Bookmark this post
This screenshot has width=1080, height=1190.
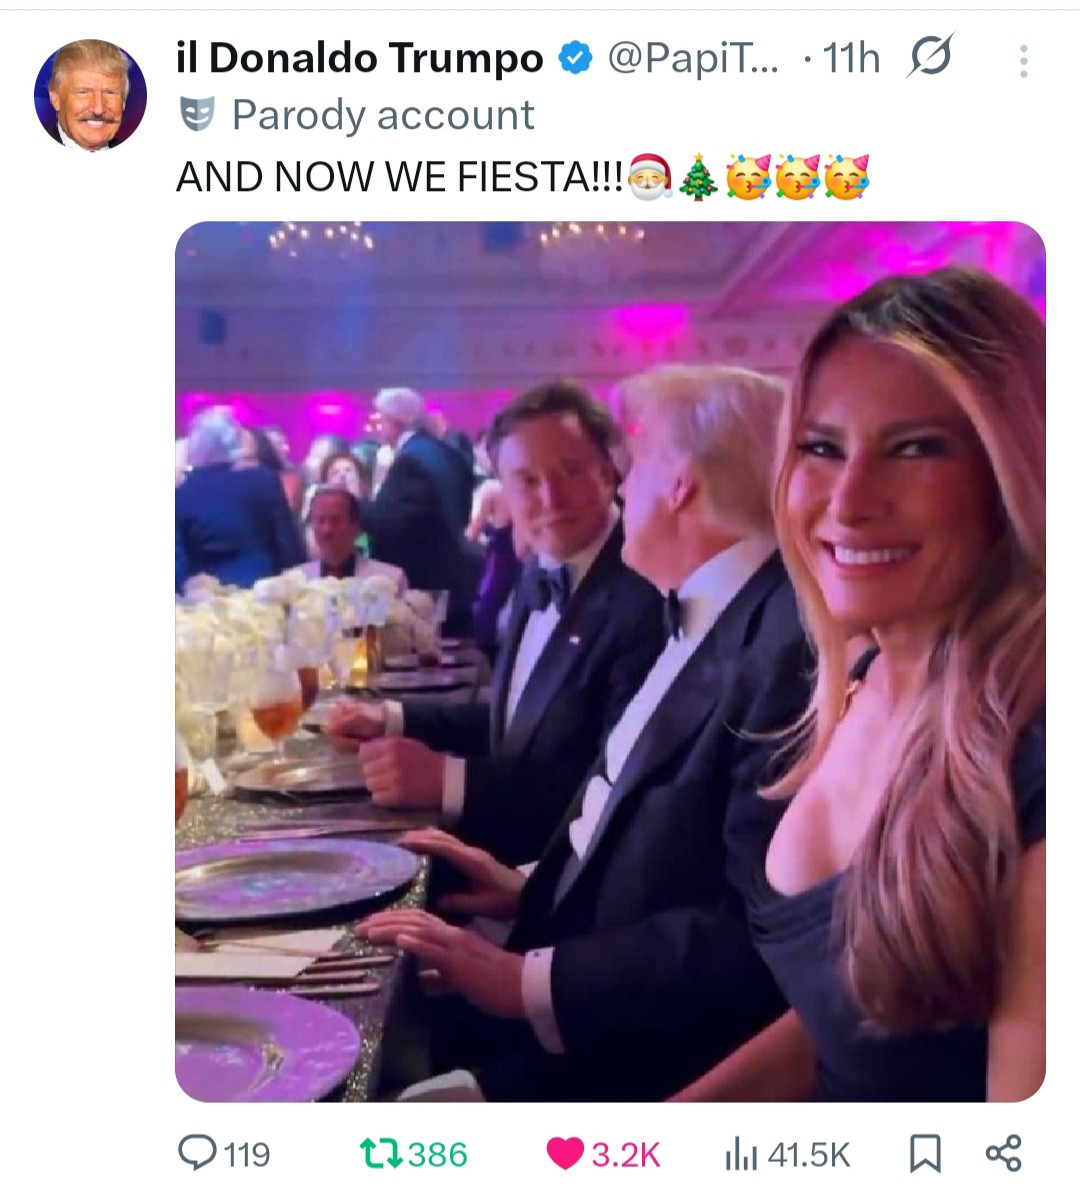[925, 1154]
